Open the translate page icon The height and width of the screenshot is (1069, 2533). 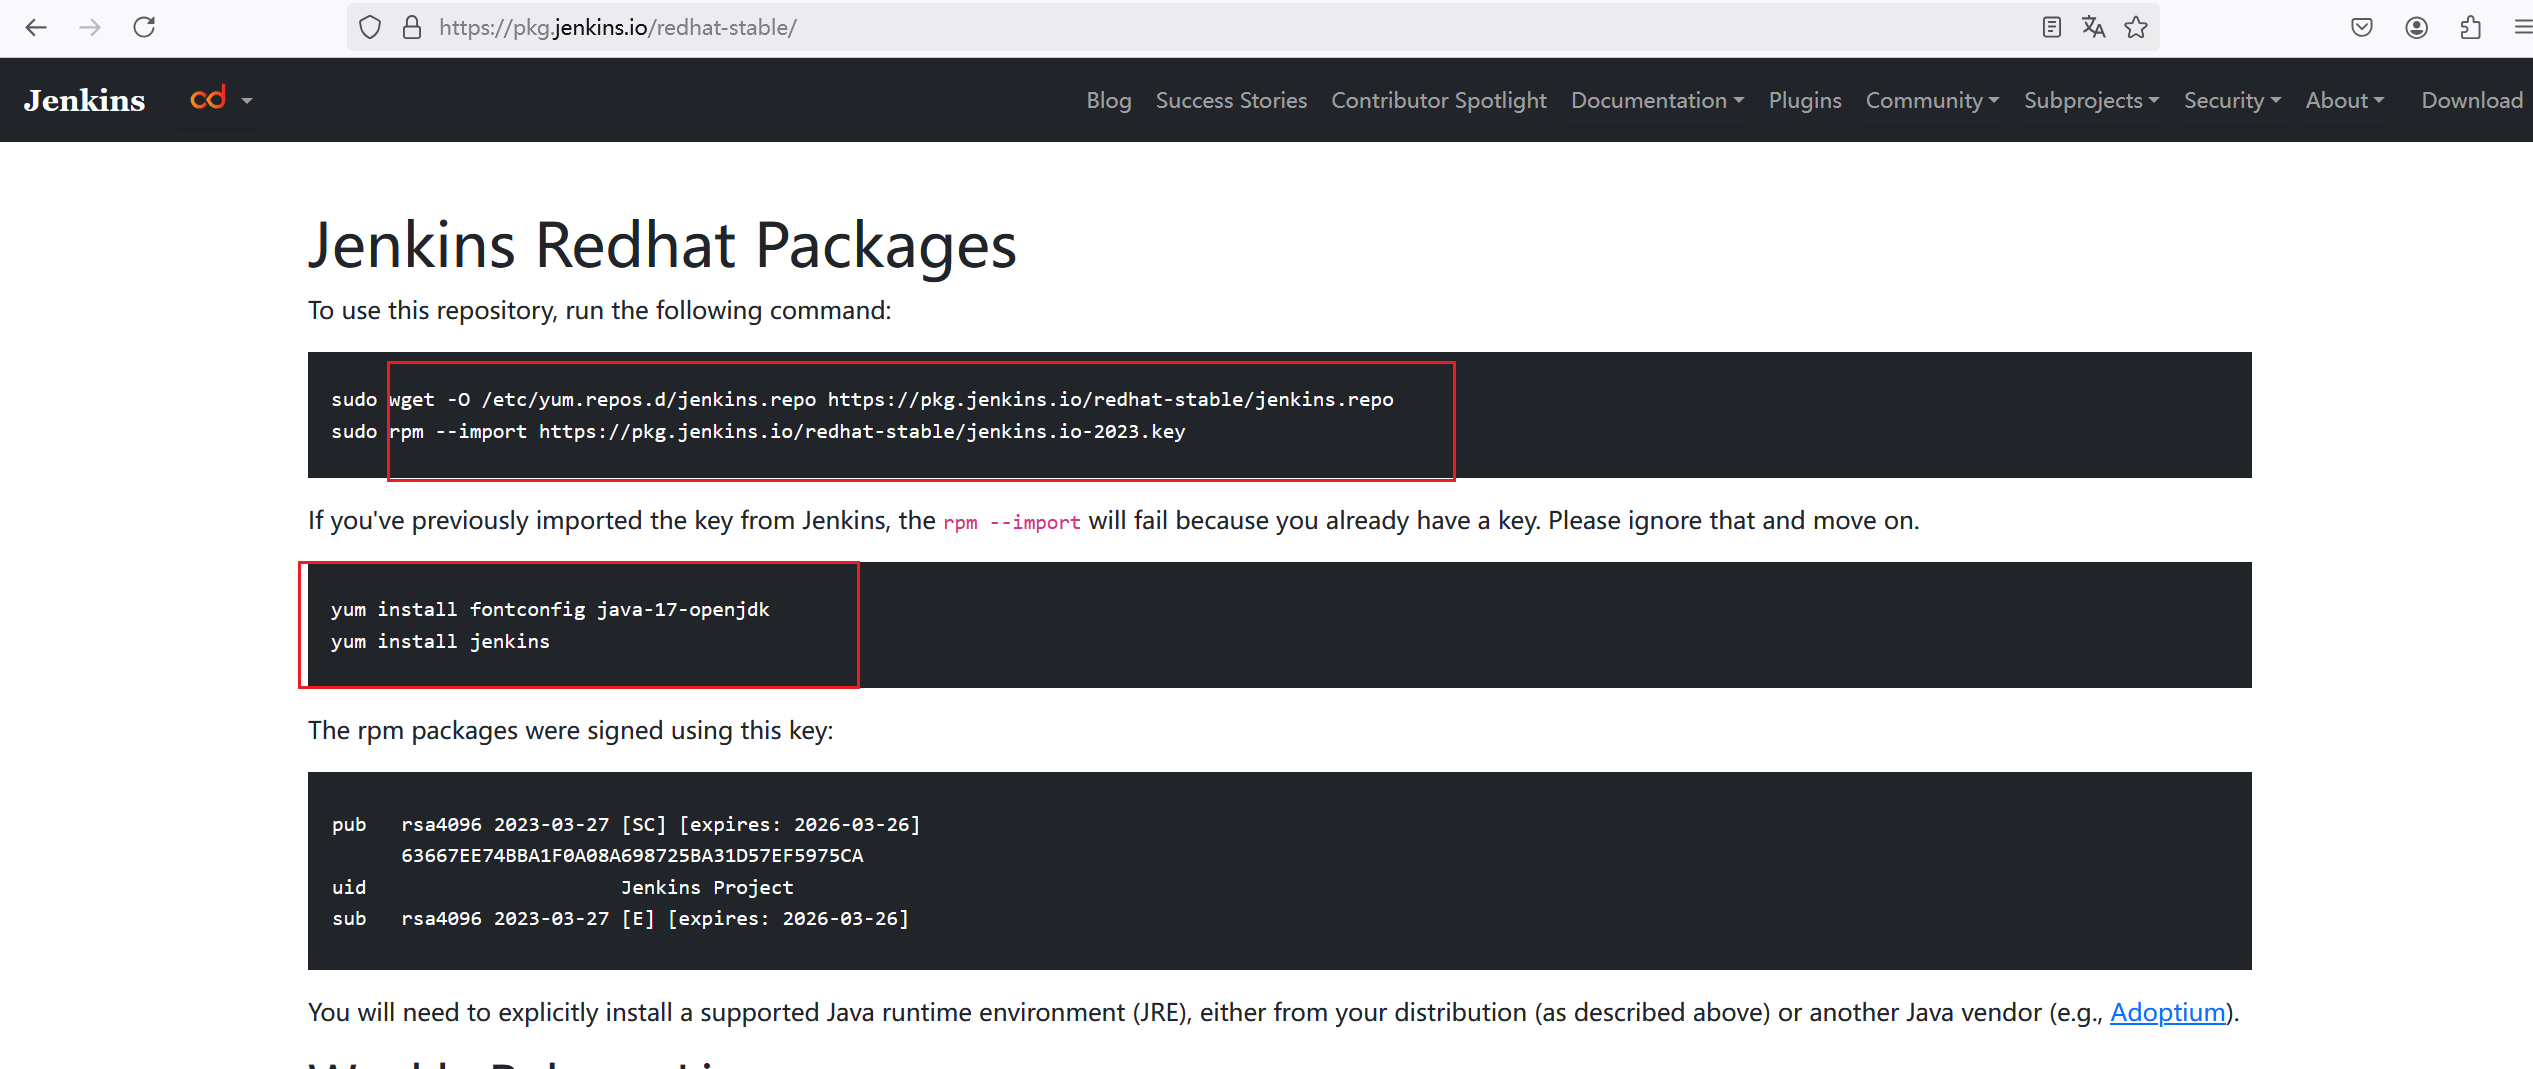(2093, 27)
